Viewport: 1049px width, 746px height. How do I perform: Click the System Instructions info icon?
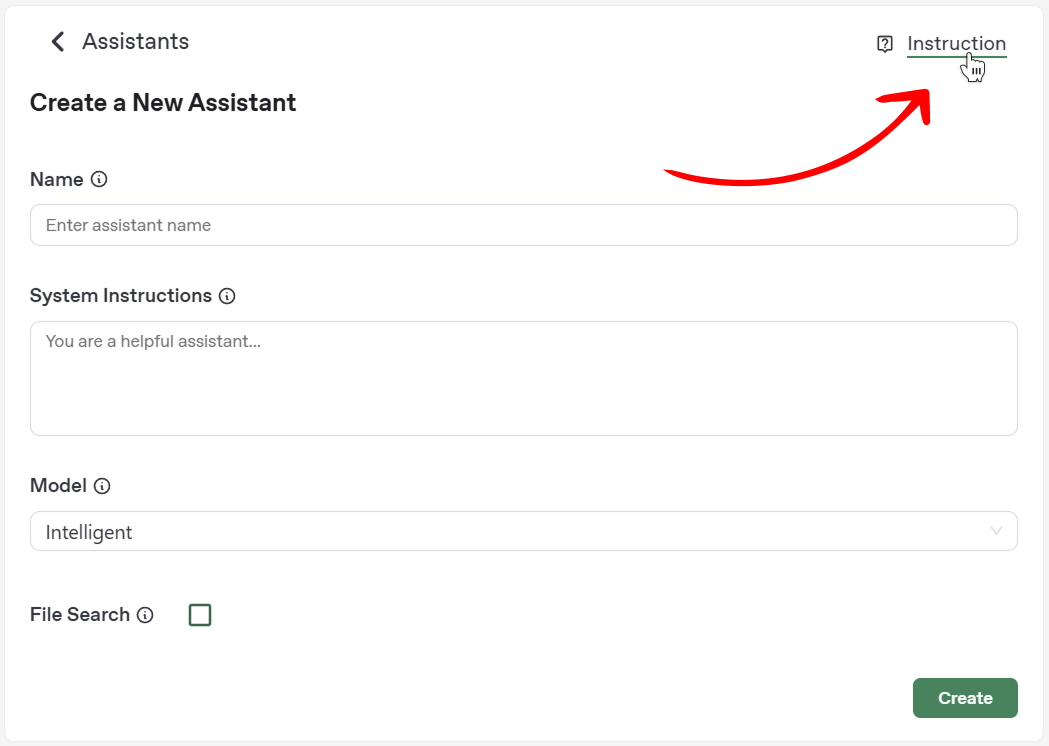click(x=227, y=296)
